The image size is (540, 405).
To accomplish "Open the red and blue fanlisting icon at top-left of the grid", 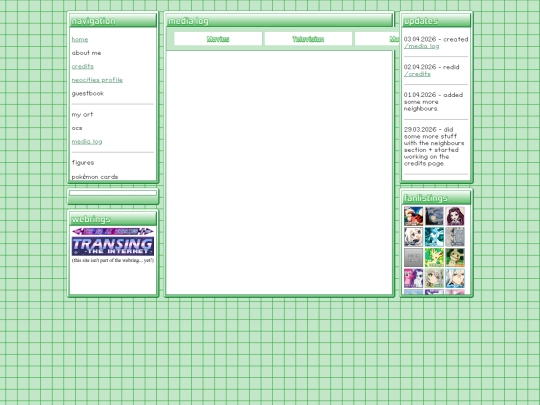I will pos(413,216).
